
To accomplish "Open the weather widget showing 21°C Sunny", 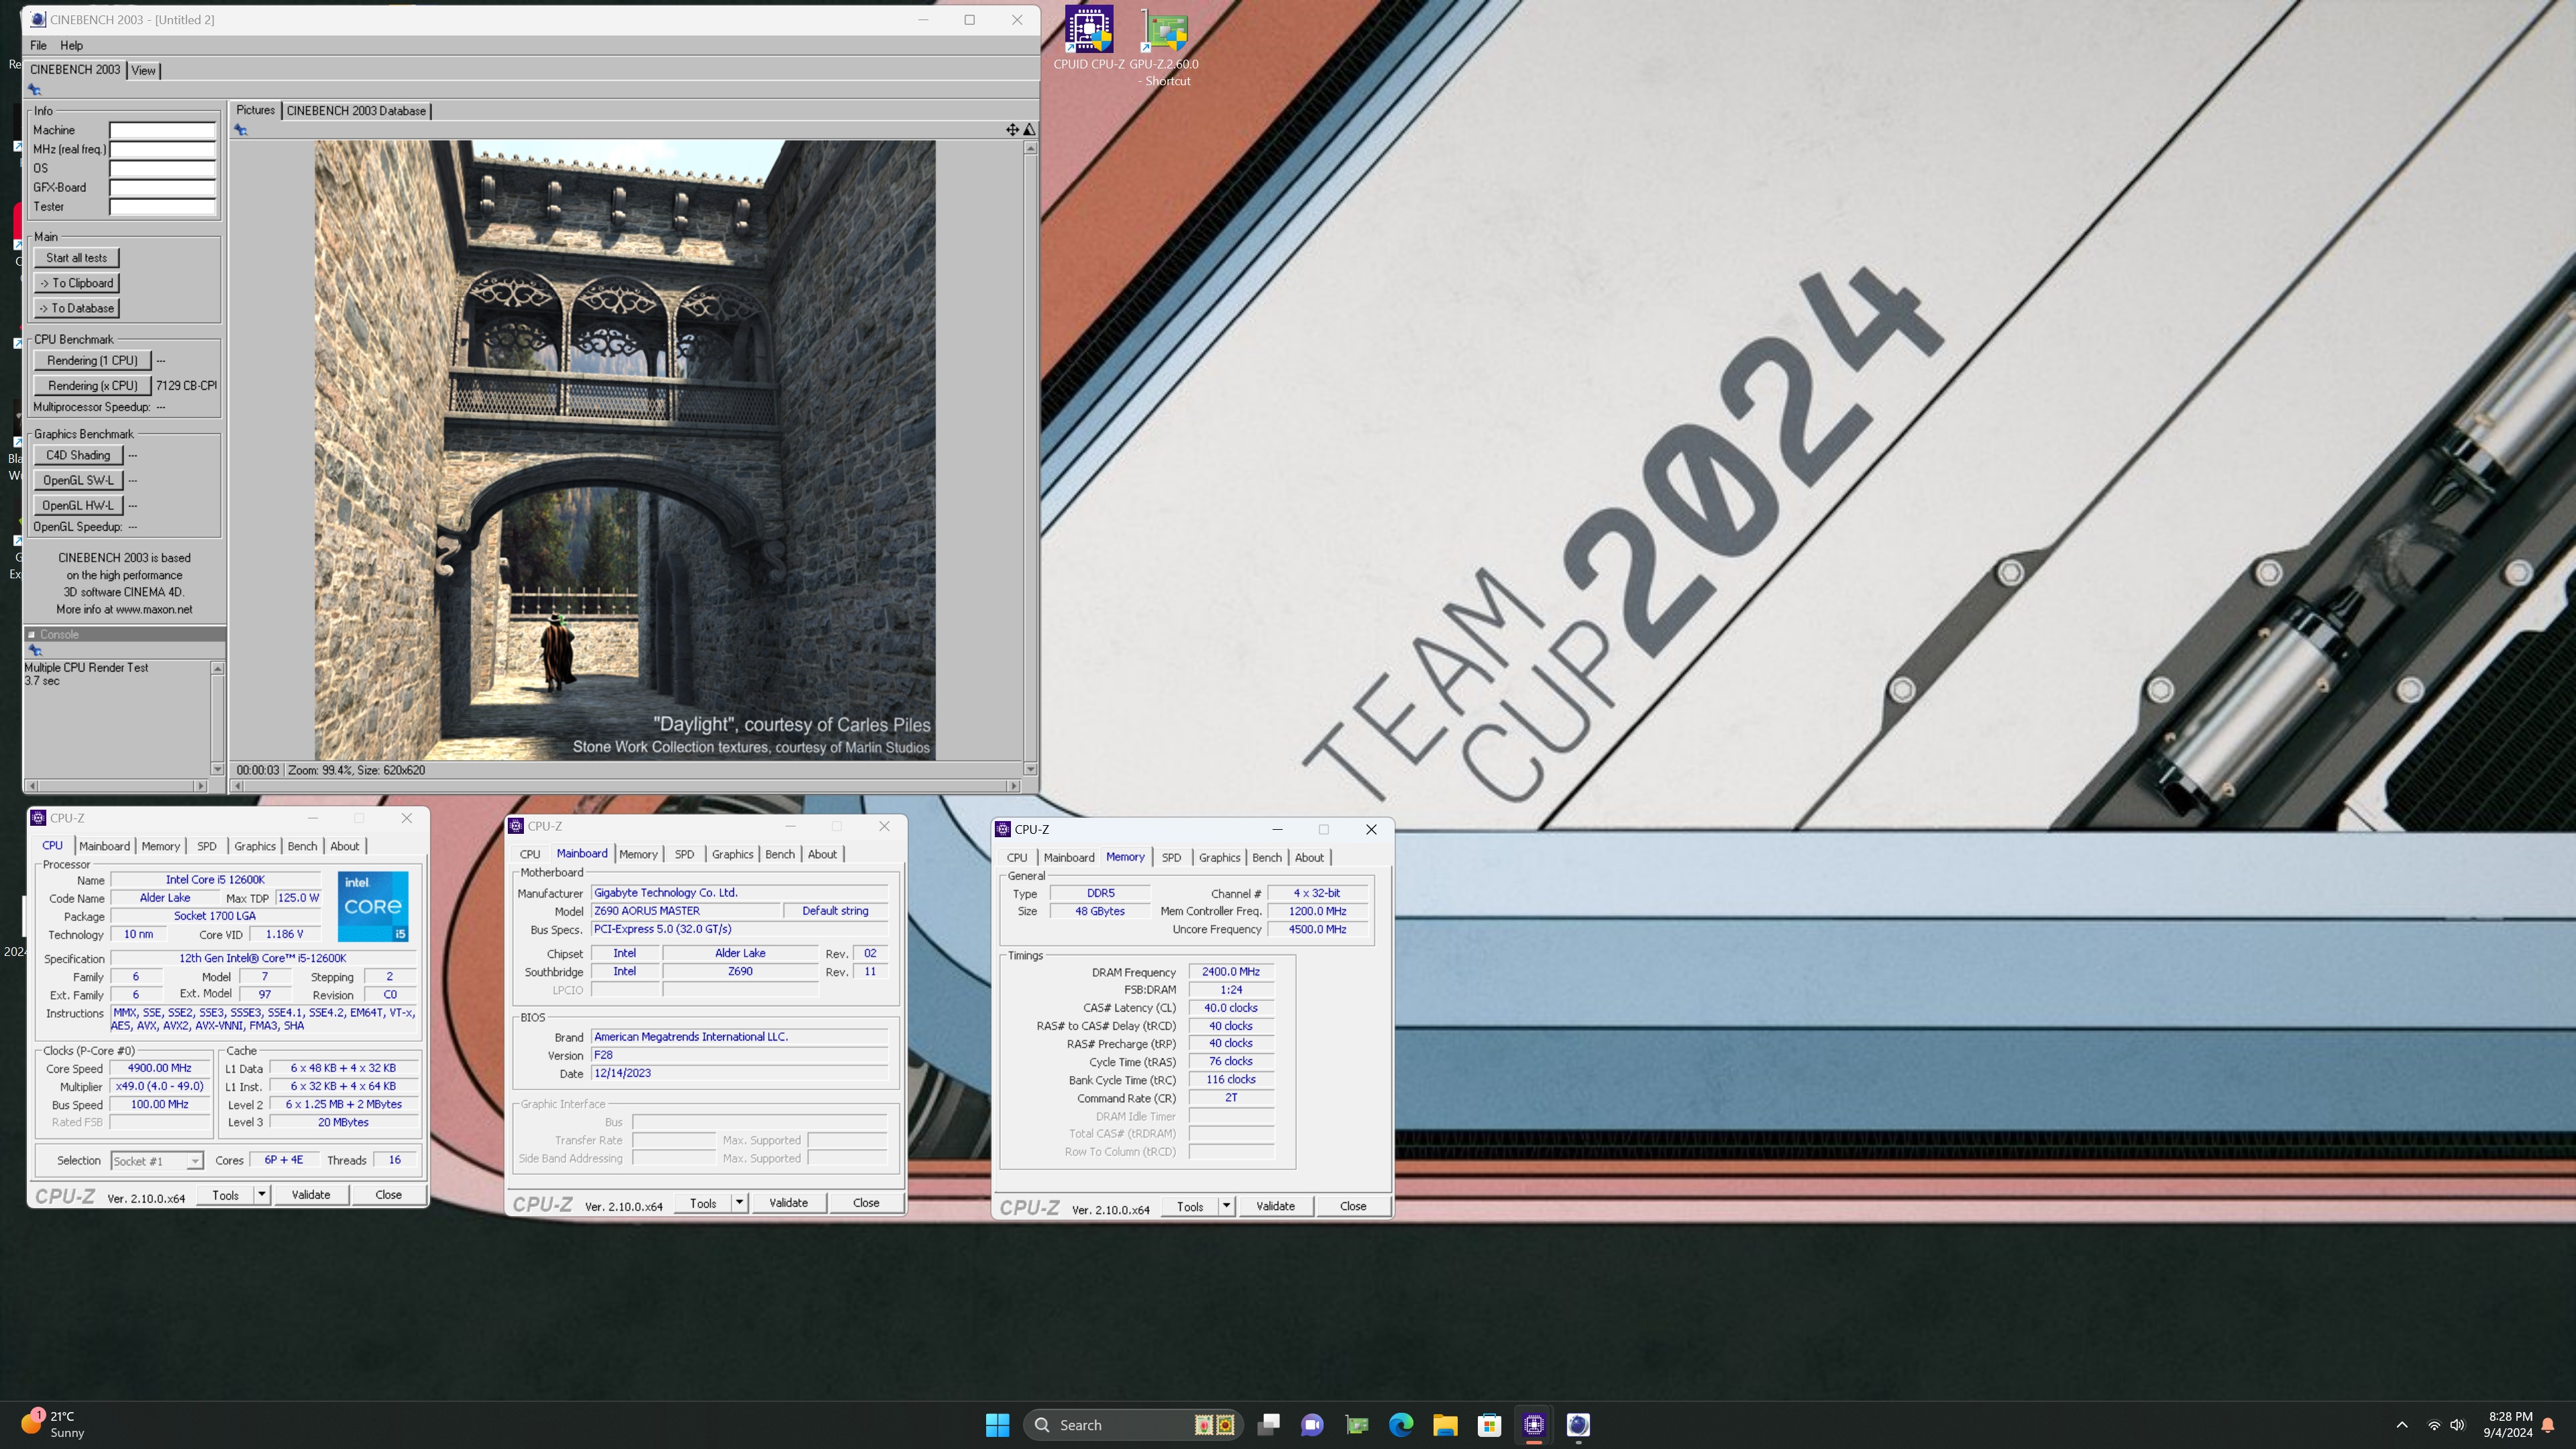I will point(54,1425).
